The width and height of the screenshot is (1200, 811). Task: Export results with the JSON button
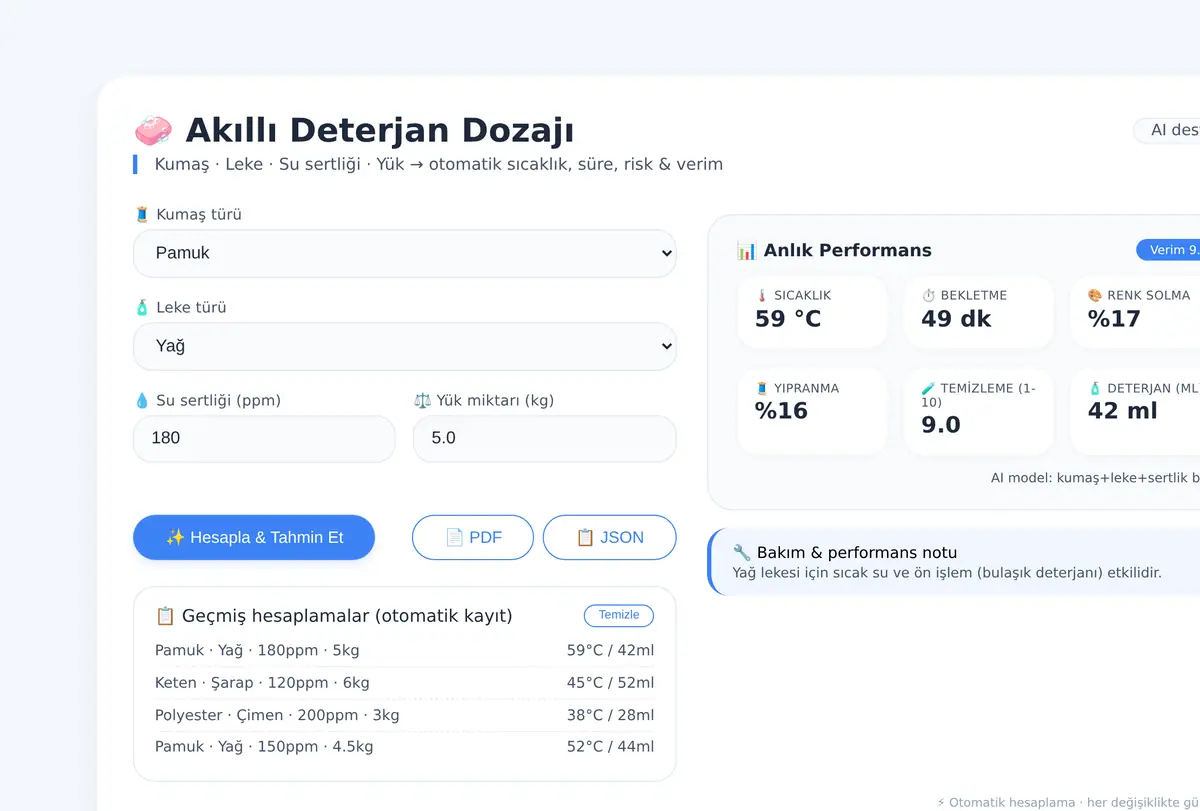(609, 537)
